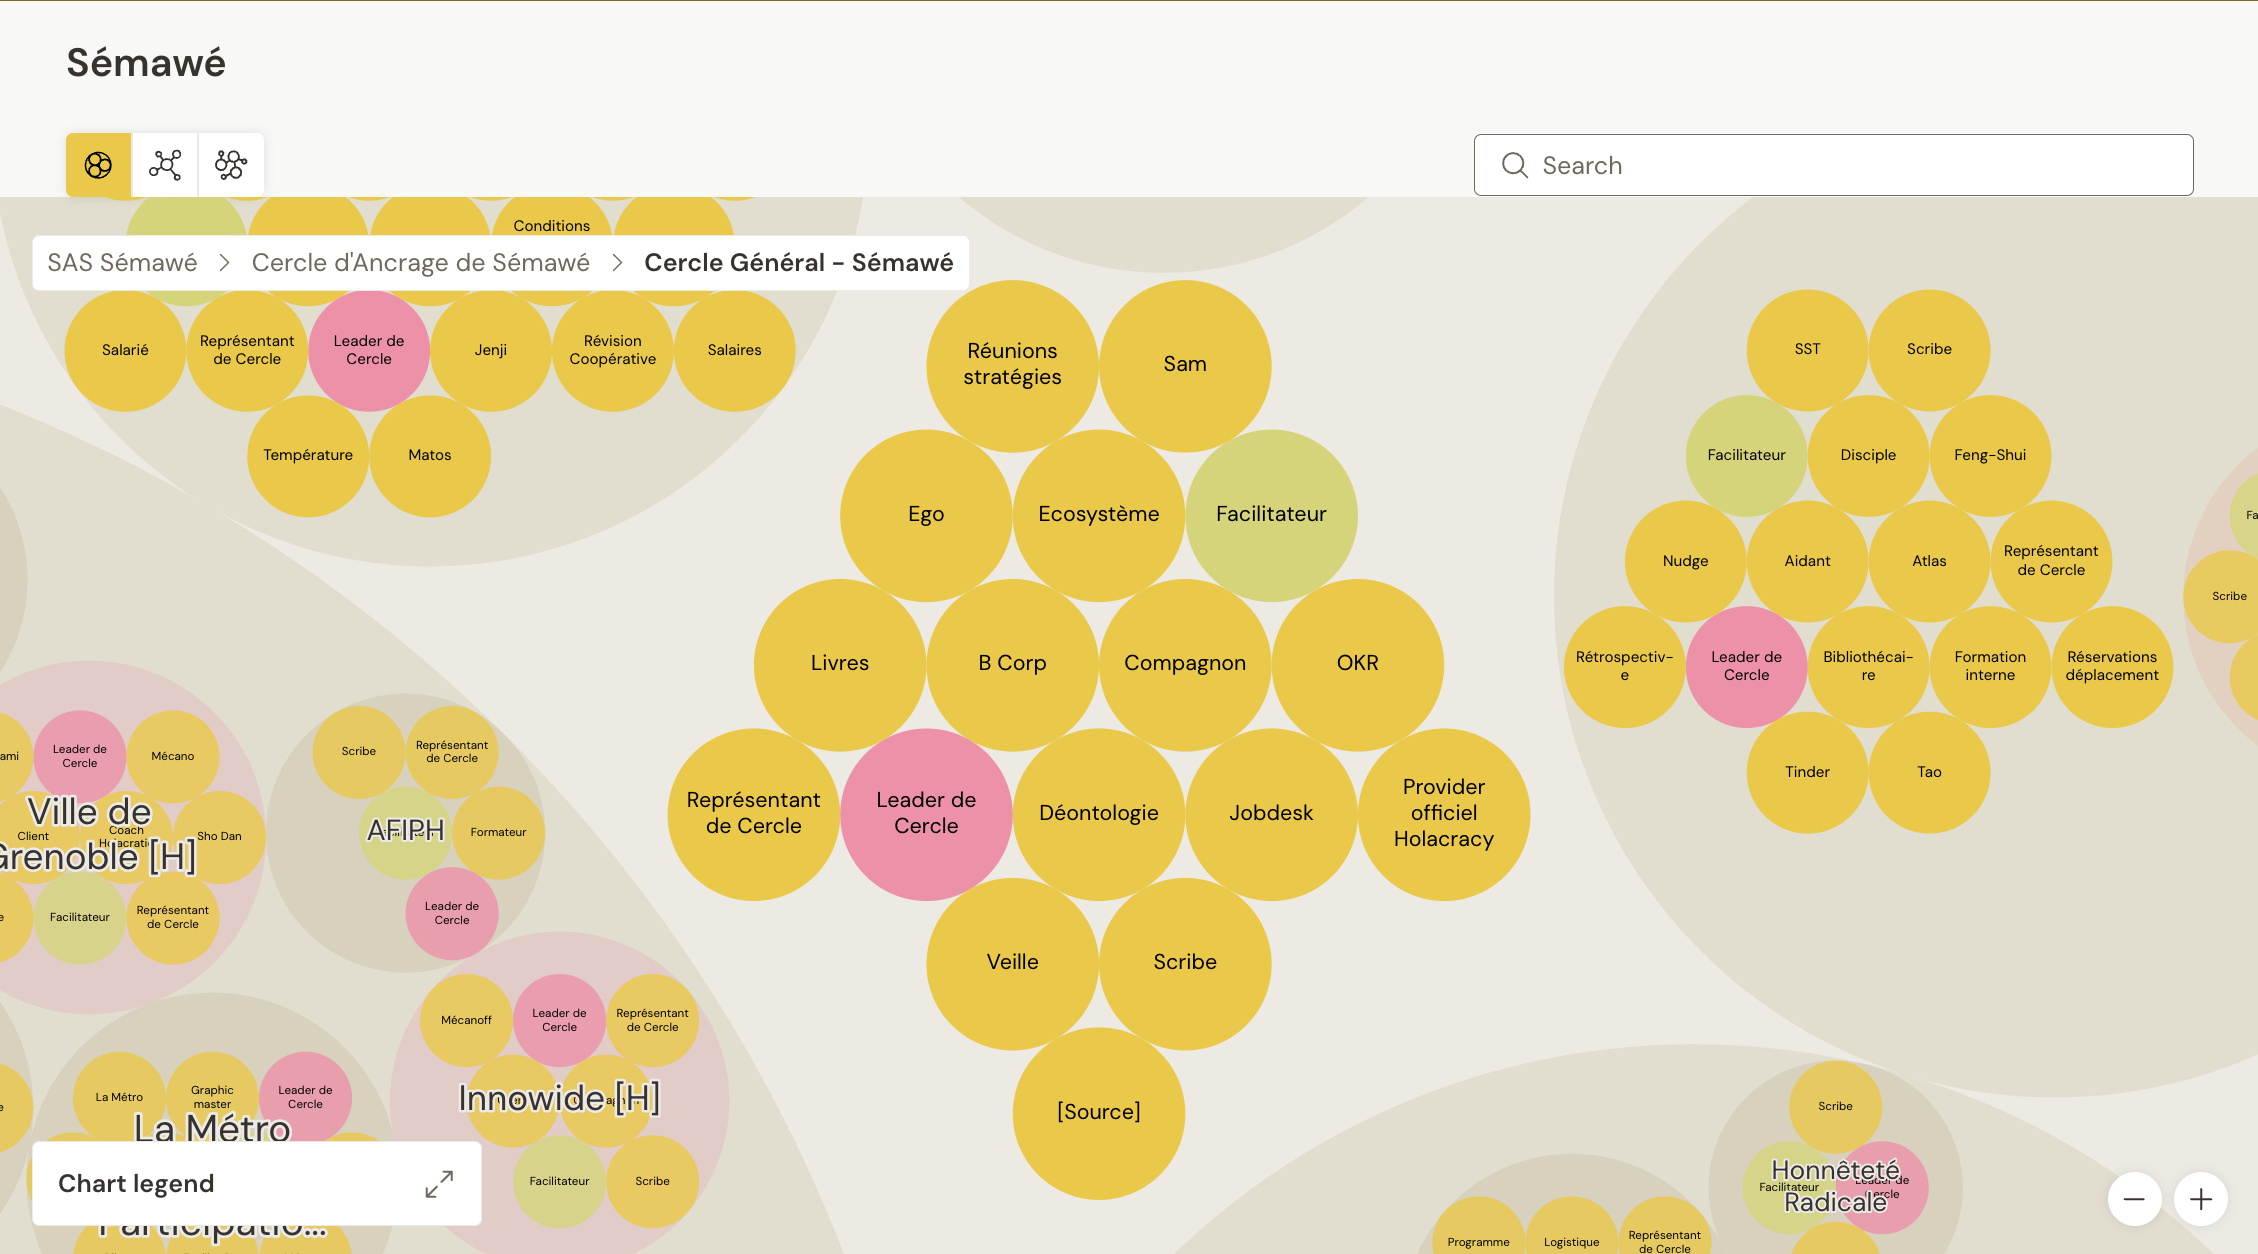Switch to the network graph view icon
This screenshot has height=1254, width=2258.
pos(165,165)
